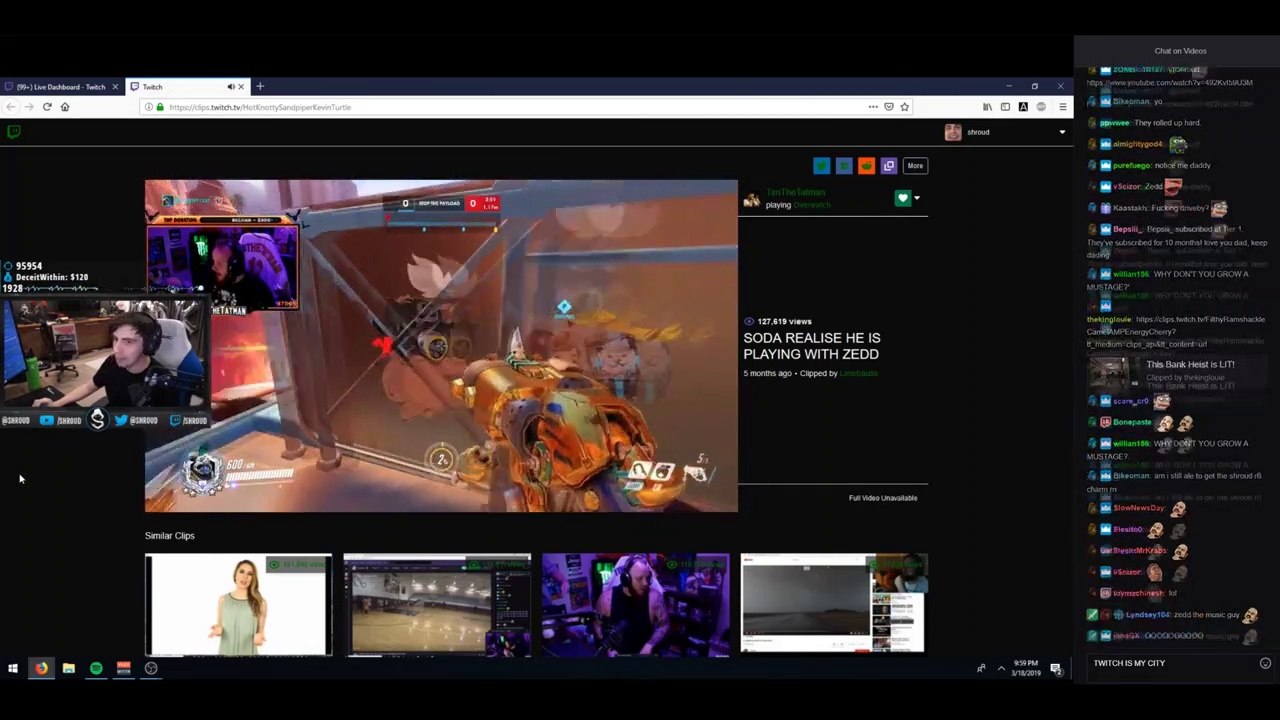Show hidden system tray icons
Viewport: 1280px width, 720px height.
[x=1001, y=668]
